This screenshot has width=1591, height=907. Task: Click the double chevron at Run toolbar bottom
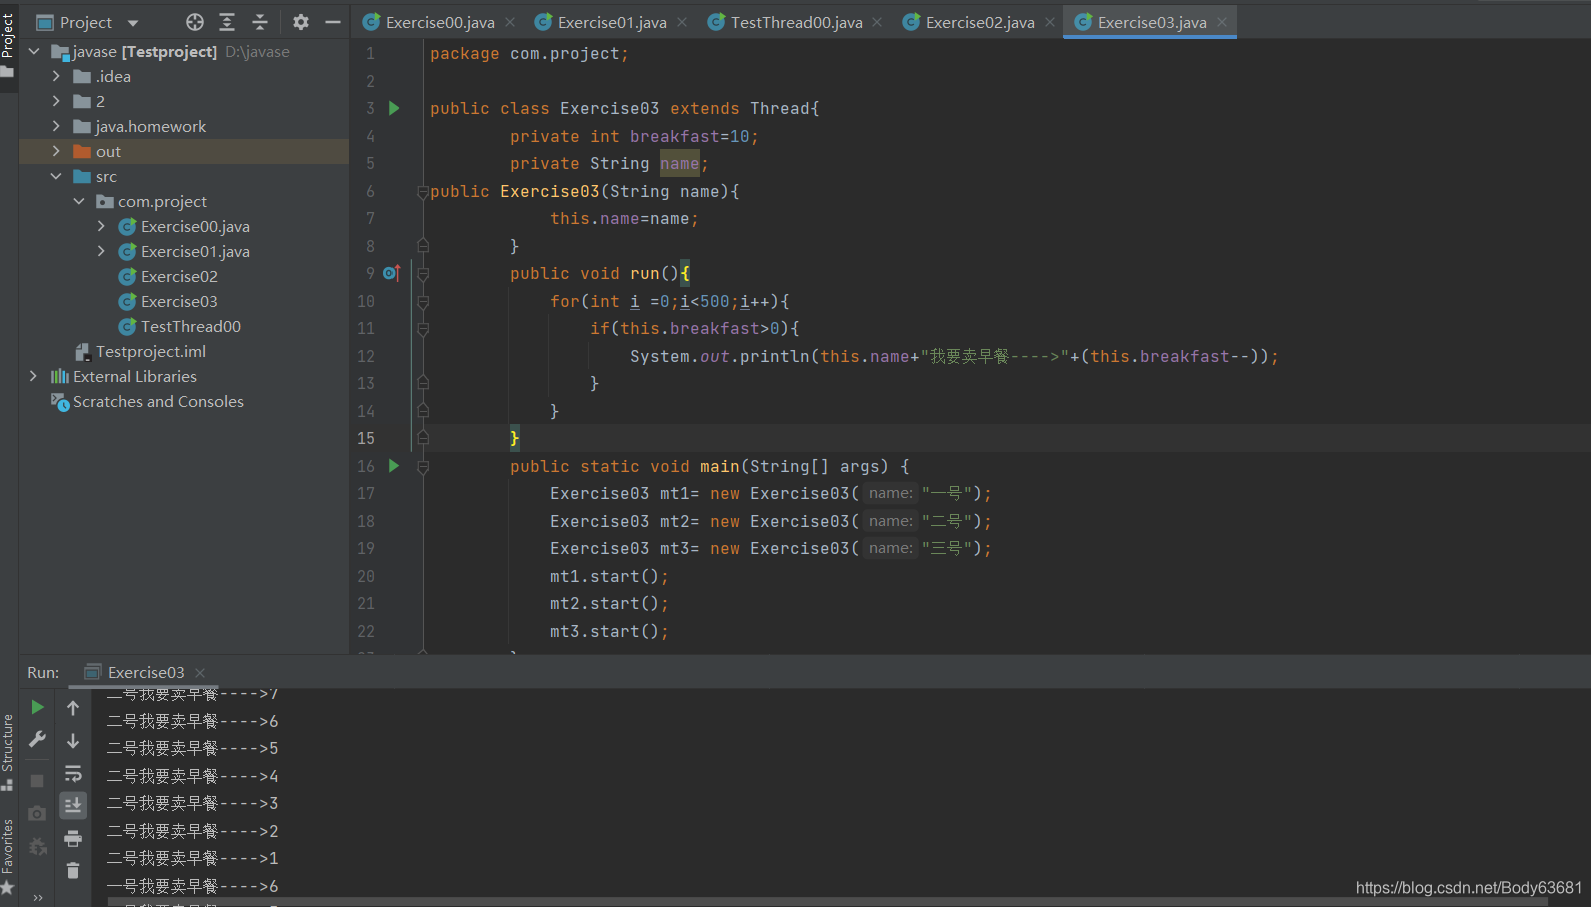coord(38,898)
